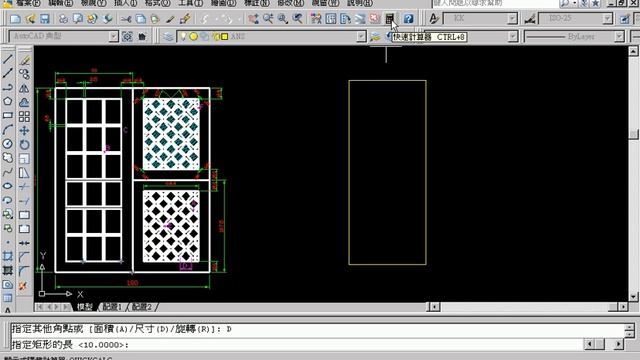The height and width of the screenshot is (360, 640).
Task: Select the Polygon draw tool
Action: click(x=7, y=102)
